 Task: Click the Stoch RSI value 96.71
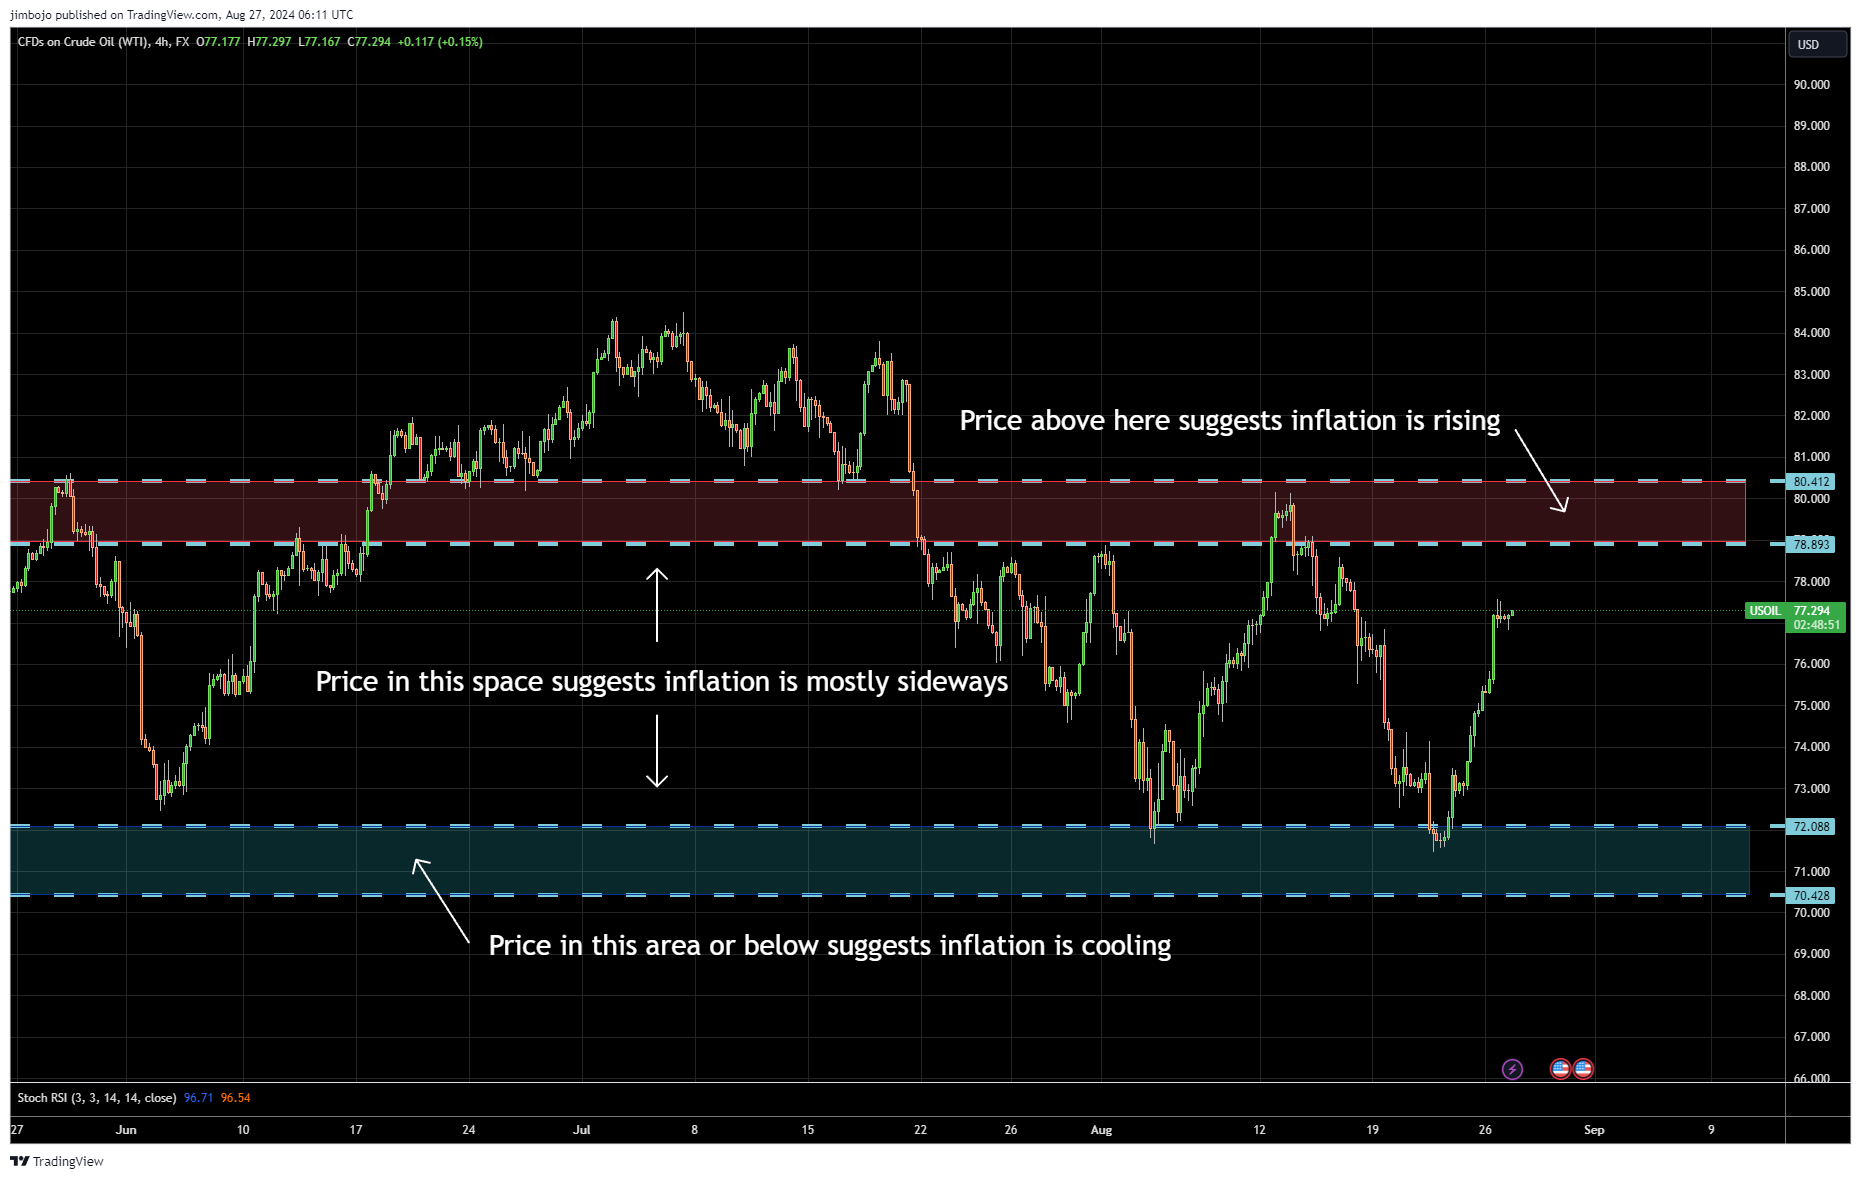(x=199, y=1098)
